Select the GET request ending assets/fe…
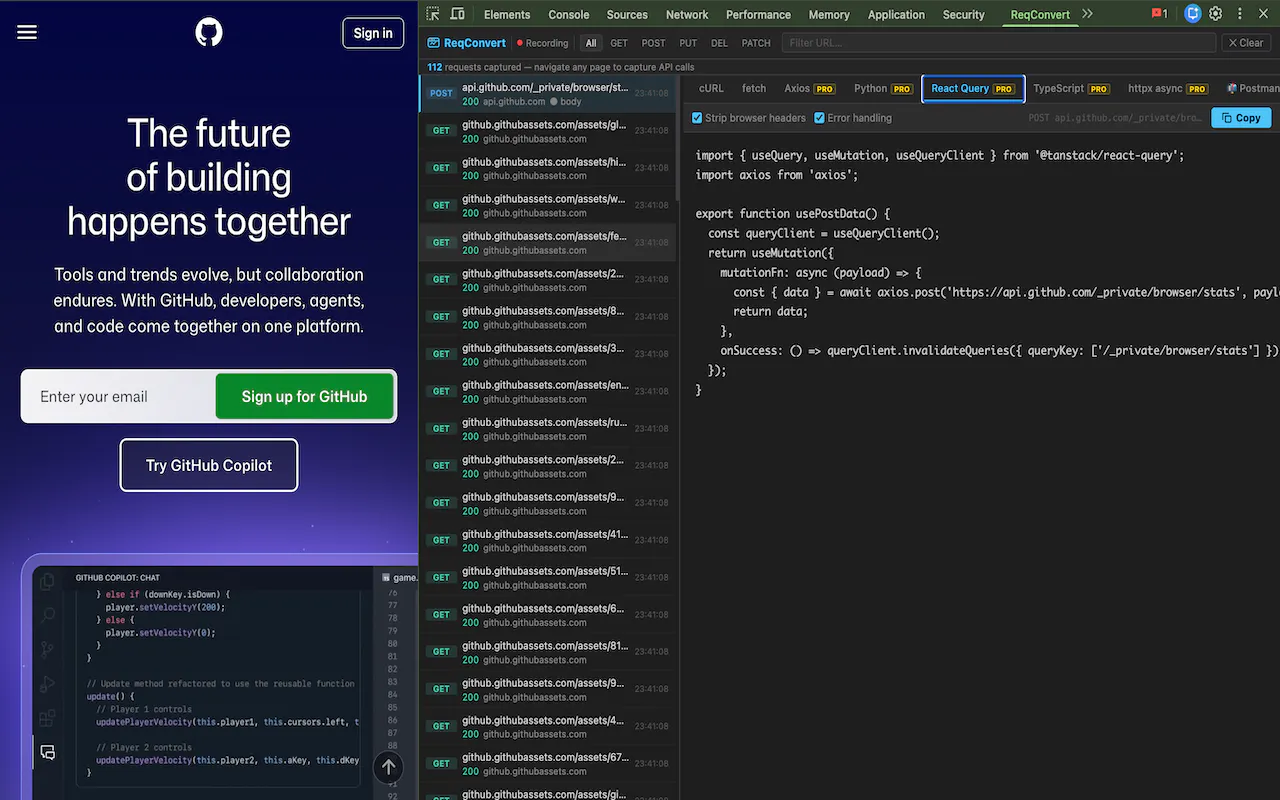 point(549,242)
